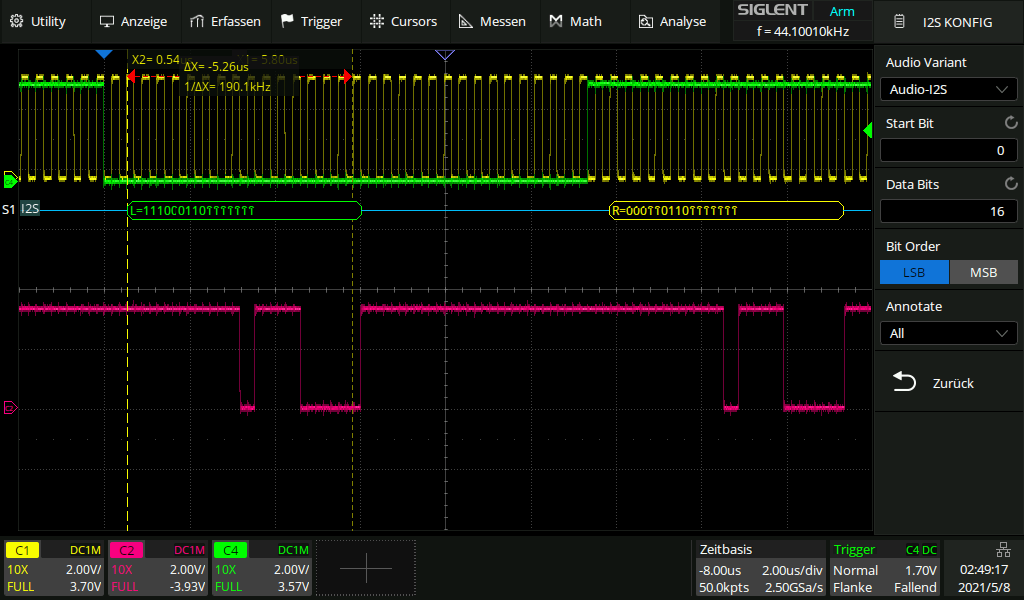Screen dimensions: 1024x600
Task: Select MSB bit order
Action: point(983,273)
